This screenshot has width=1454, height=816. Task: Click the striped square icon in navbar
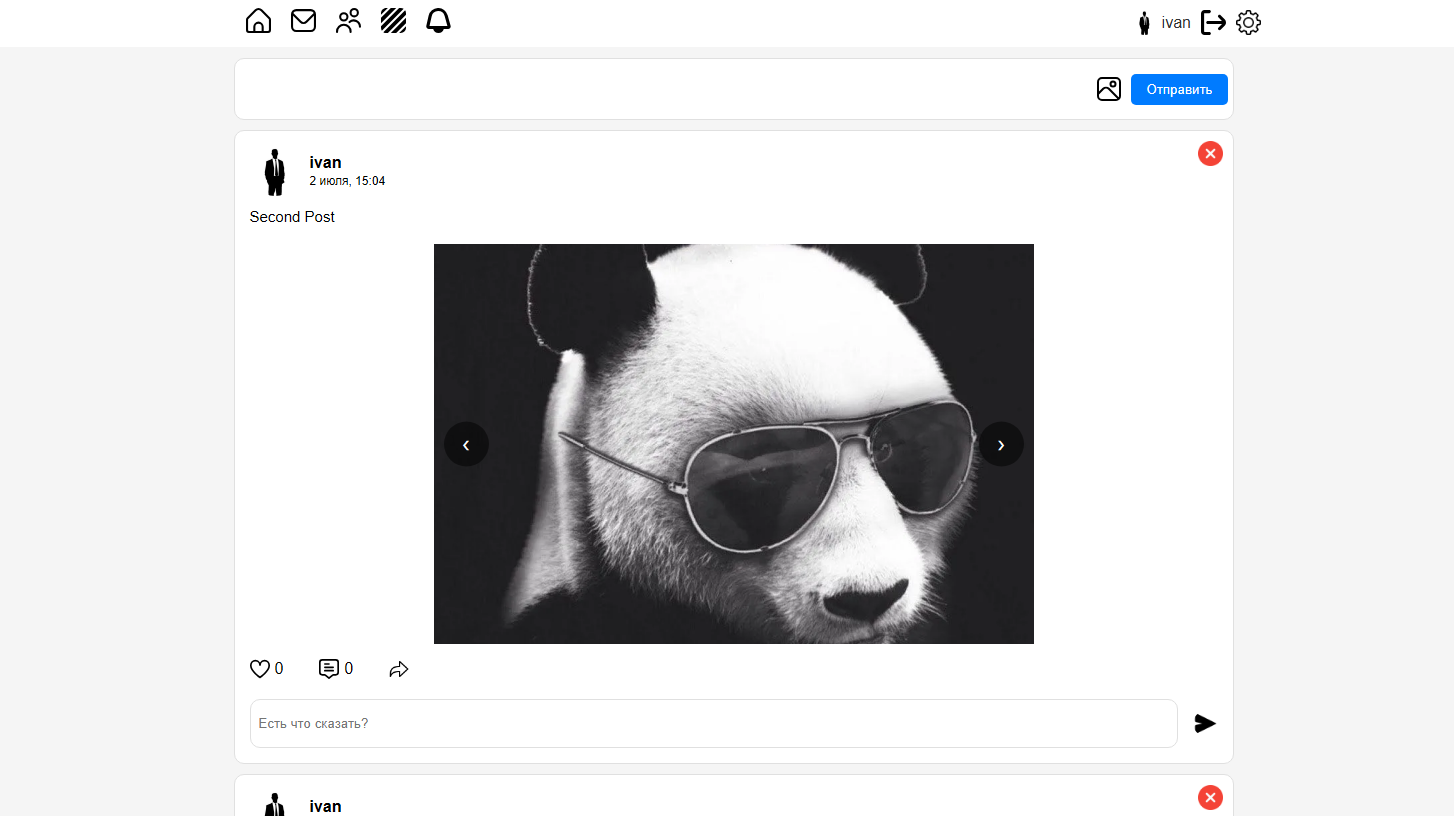[x=393, y=21]
